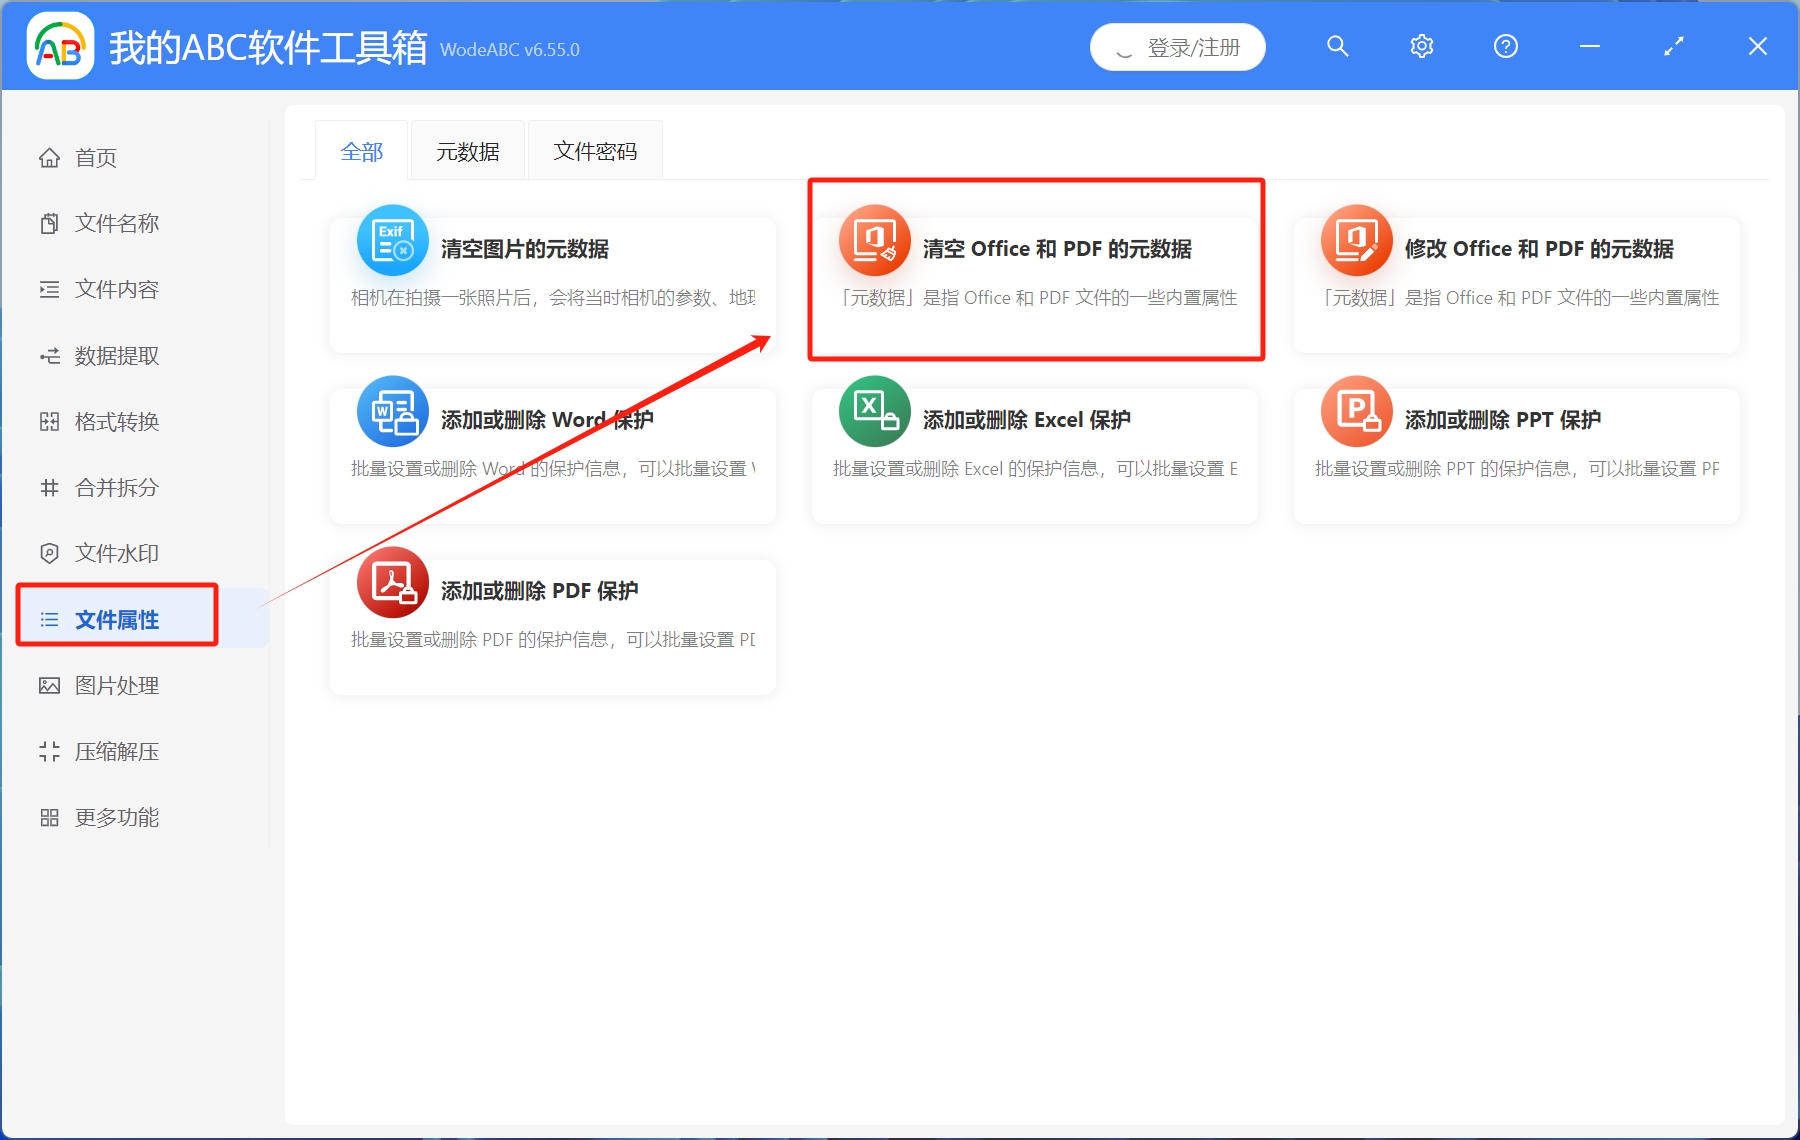Open the settings gear icon
Viewport: 1800px width, 1140px height.
pos(1421,46)
